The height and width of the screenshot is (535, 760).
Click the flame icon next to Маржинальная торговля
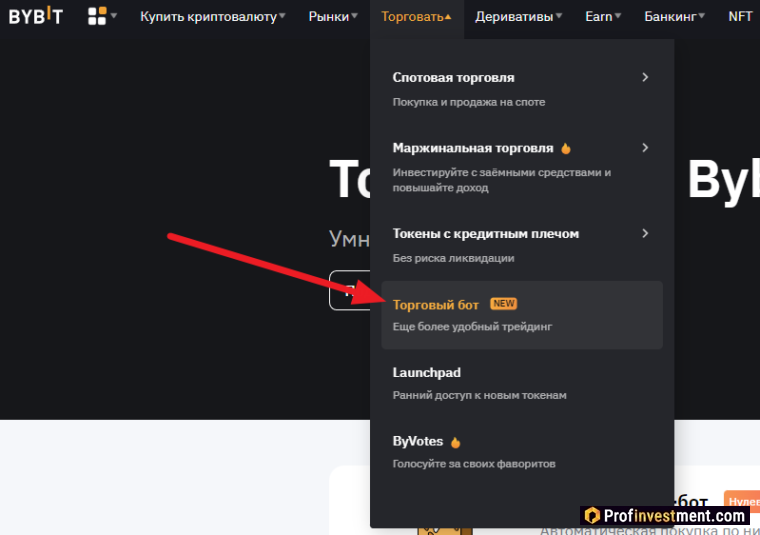[x=566, y=148]
